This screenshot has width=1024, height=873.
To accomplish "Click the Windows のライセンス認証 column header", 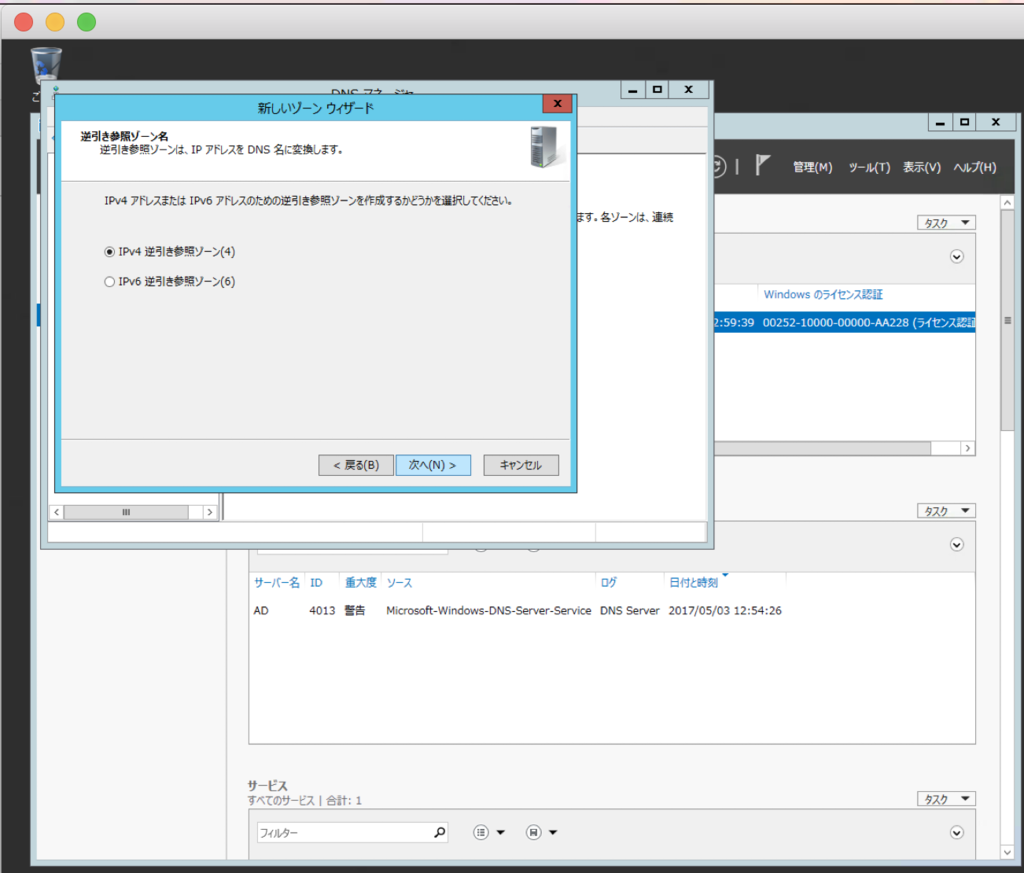I will 823,294.
